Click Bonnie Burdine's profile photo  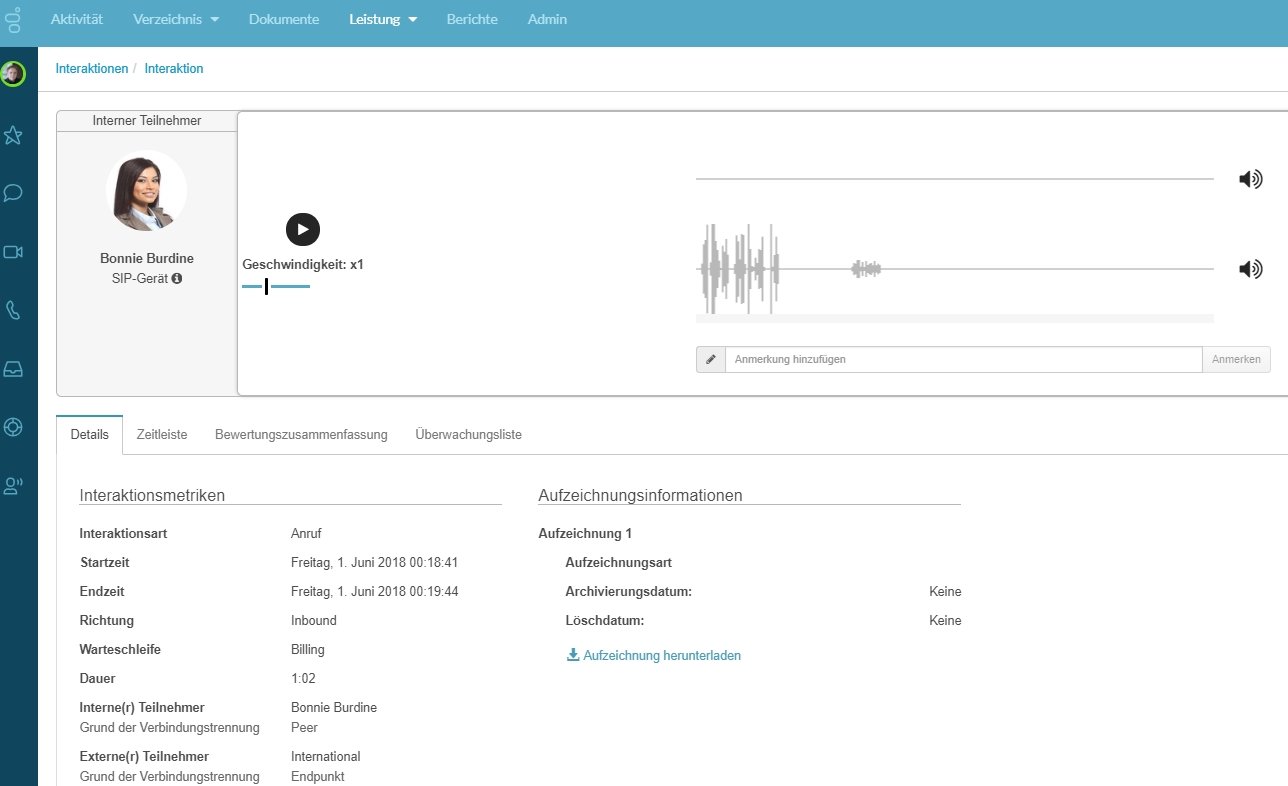click(147, 191)
